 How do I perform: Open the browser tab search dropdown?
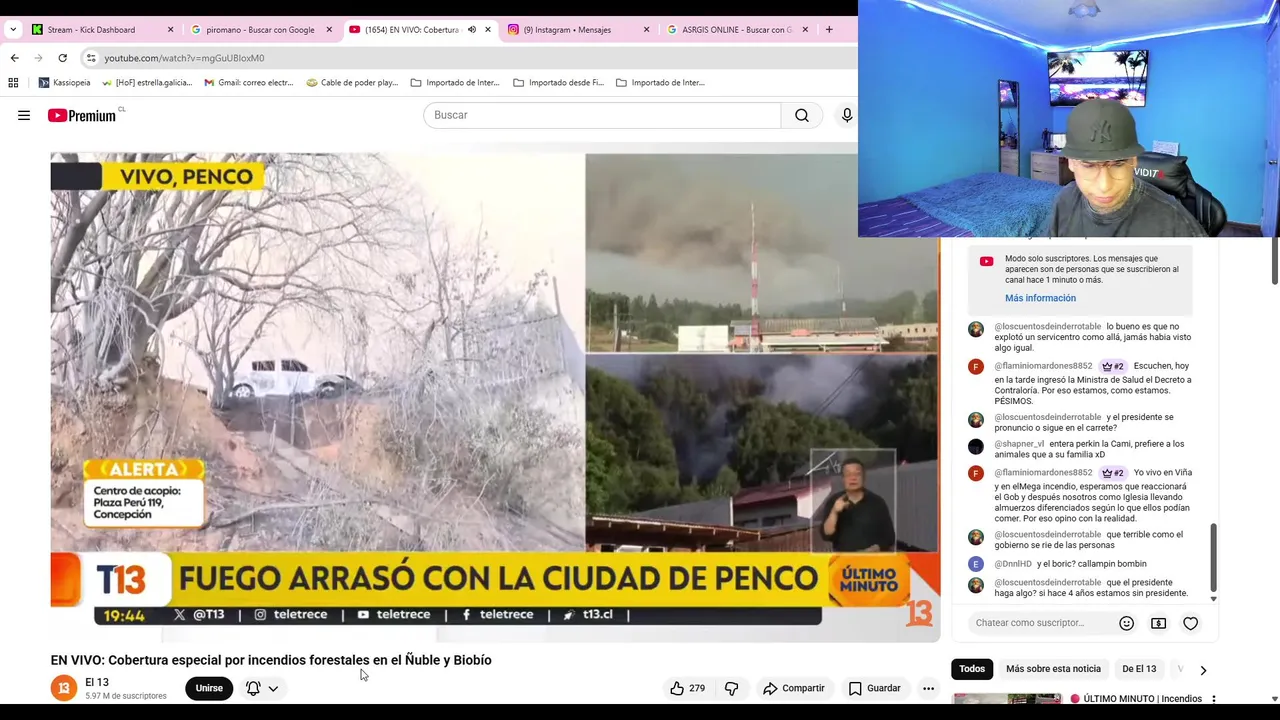point(13,29)
